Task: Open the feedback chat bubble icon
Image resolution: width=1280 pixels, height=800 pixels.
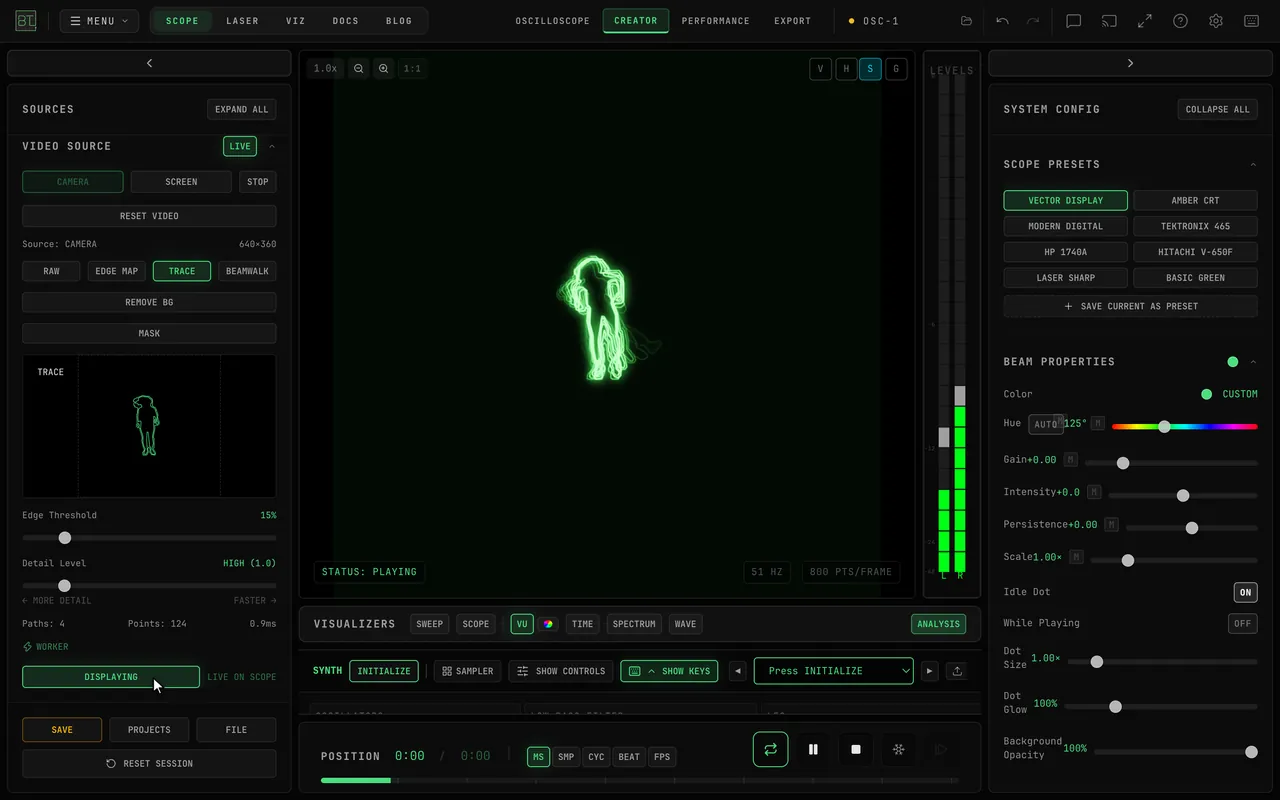Action: 1073,21
